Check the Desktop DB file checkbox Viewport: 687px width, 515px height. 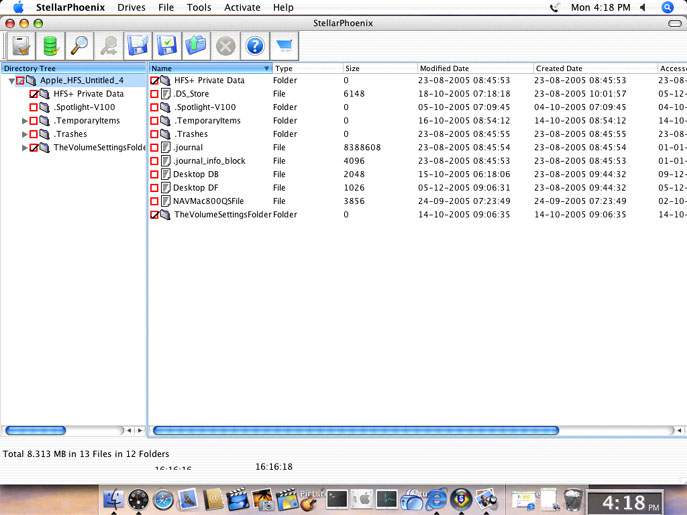click(154, 174)
